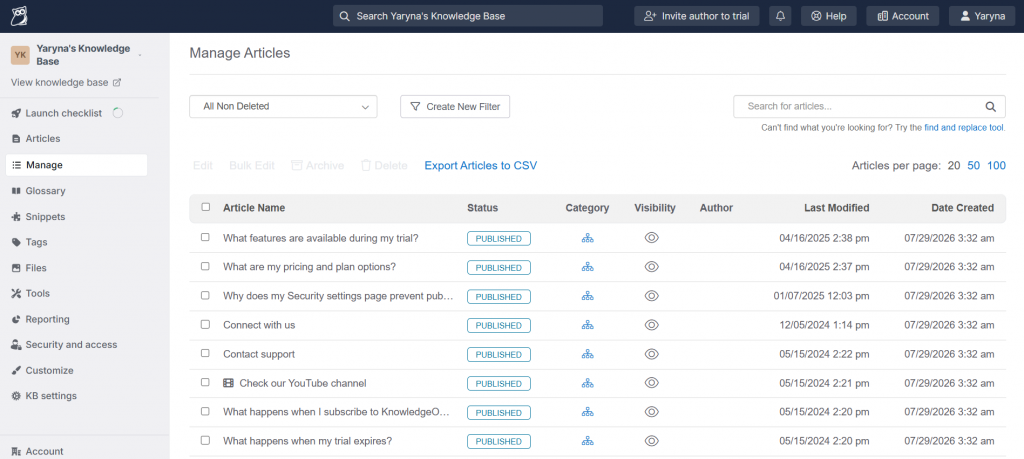1024x459 pixels.
Task: Expand Yaryna's Knowledge Base switcher chevron
Action: (x=140, y=55)
